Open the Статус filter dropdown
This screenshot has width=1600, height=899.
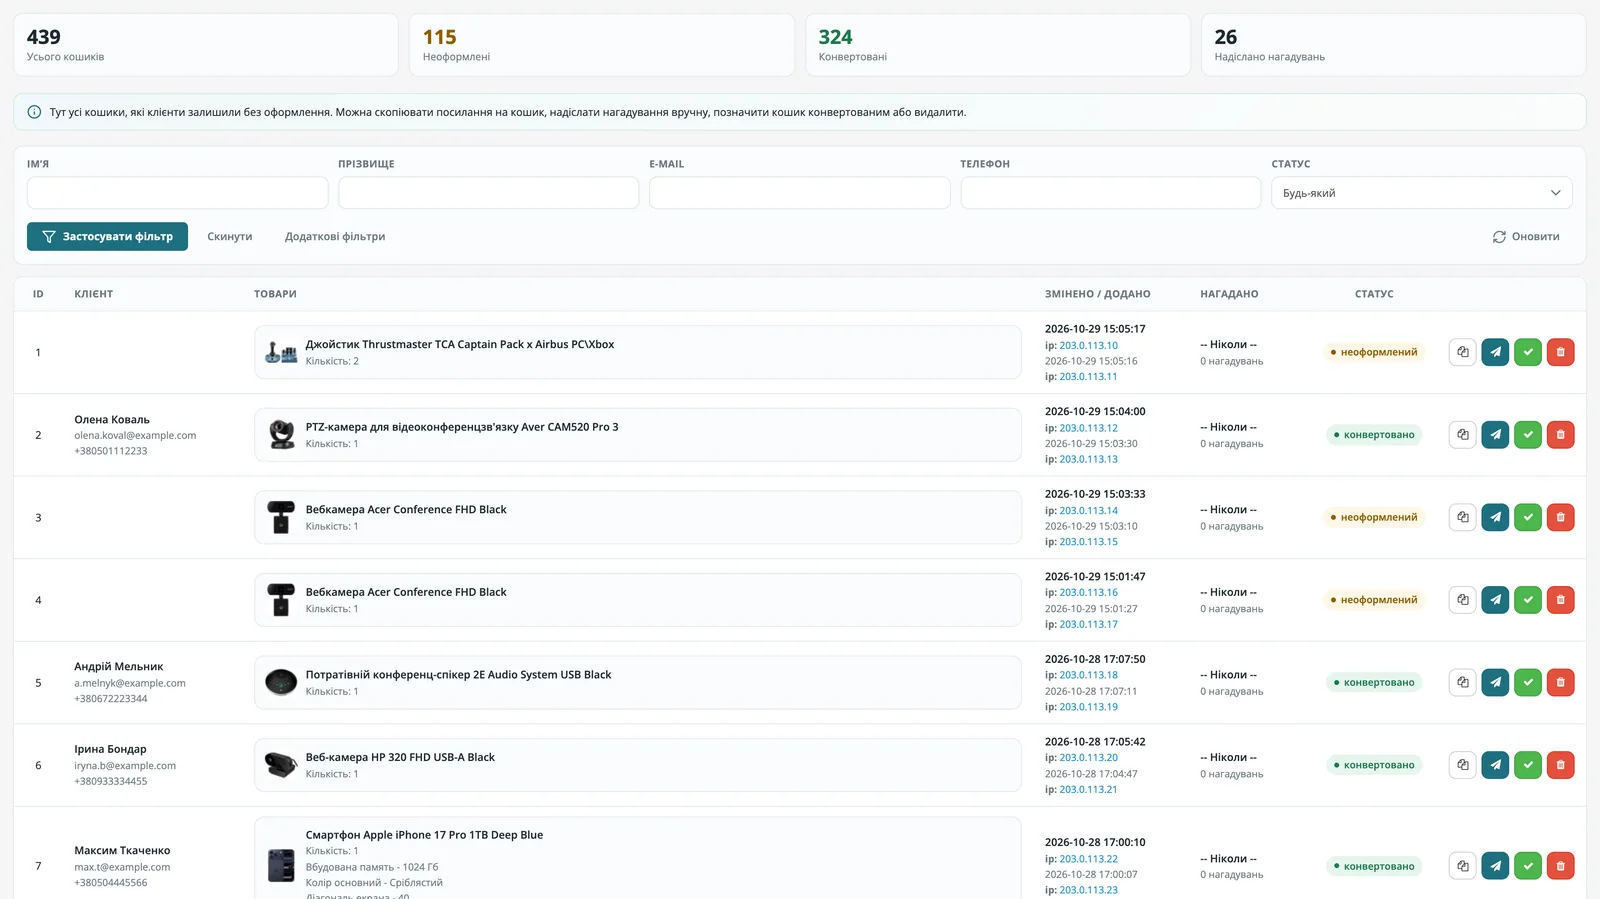(x=1421, y=193)
